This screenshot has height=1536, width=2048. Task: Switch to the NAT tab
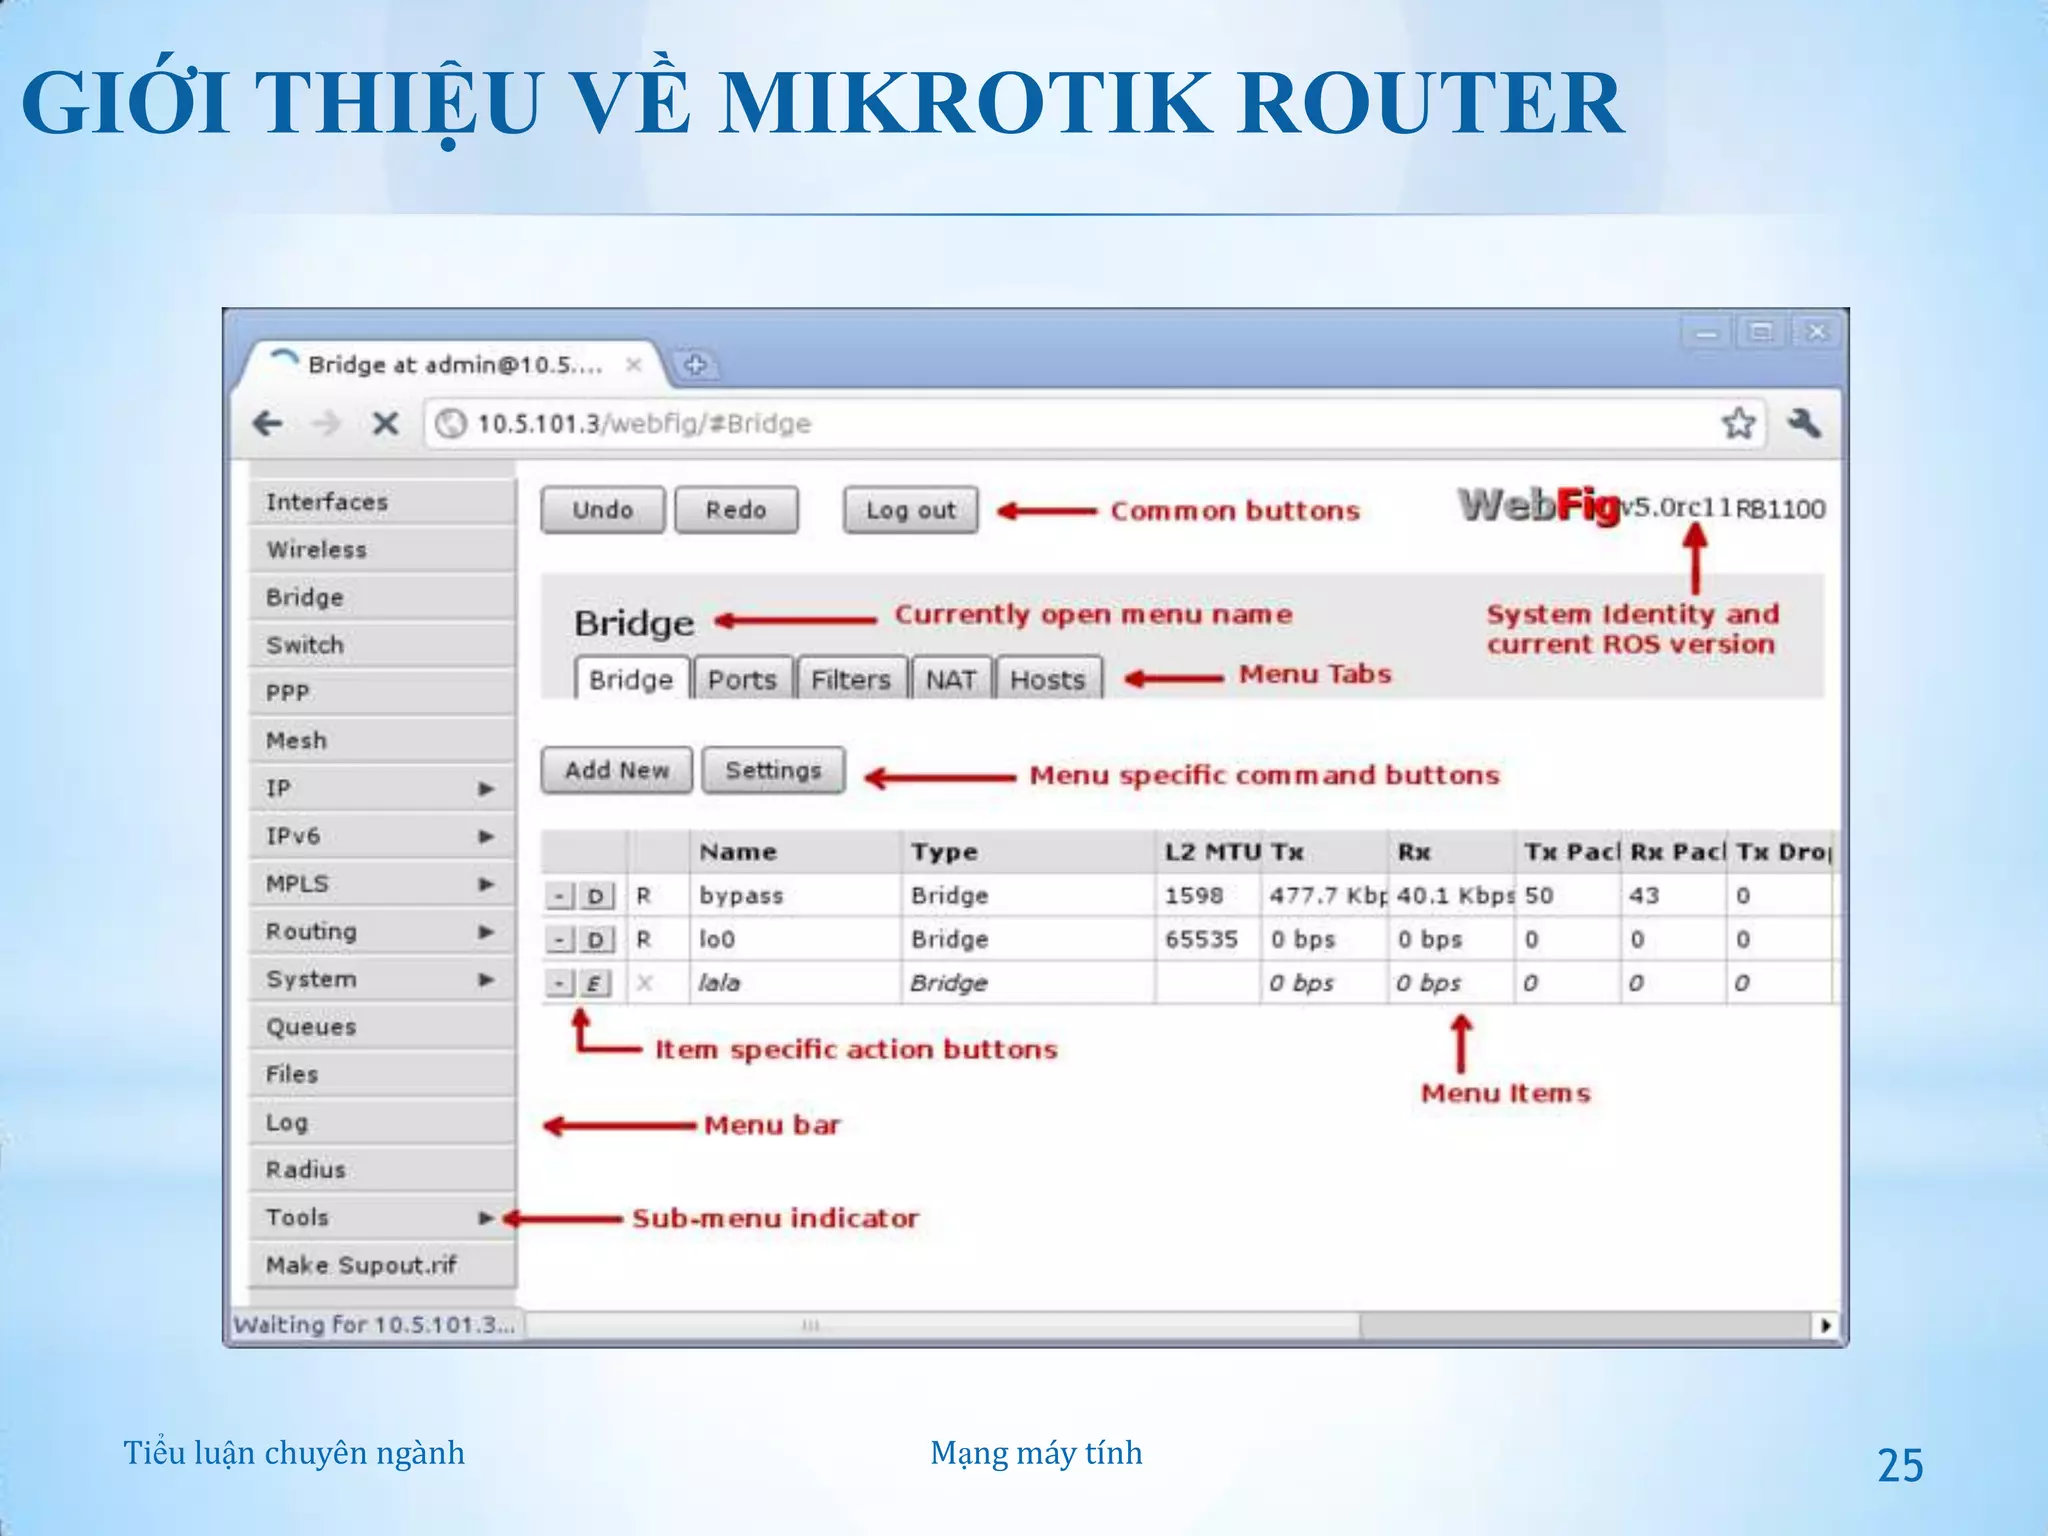click(x=951, y=679)
